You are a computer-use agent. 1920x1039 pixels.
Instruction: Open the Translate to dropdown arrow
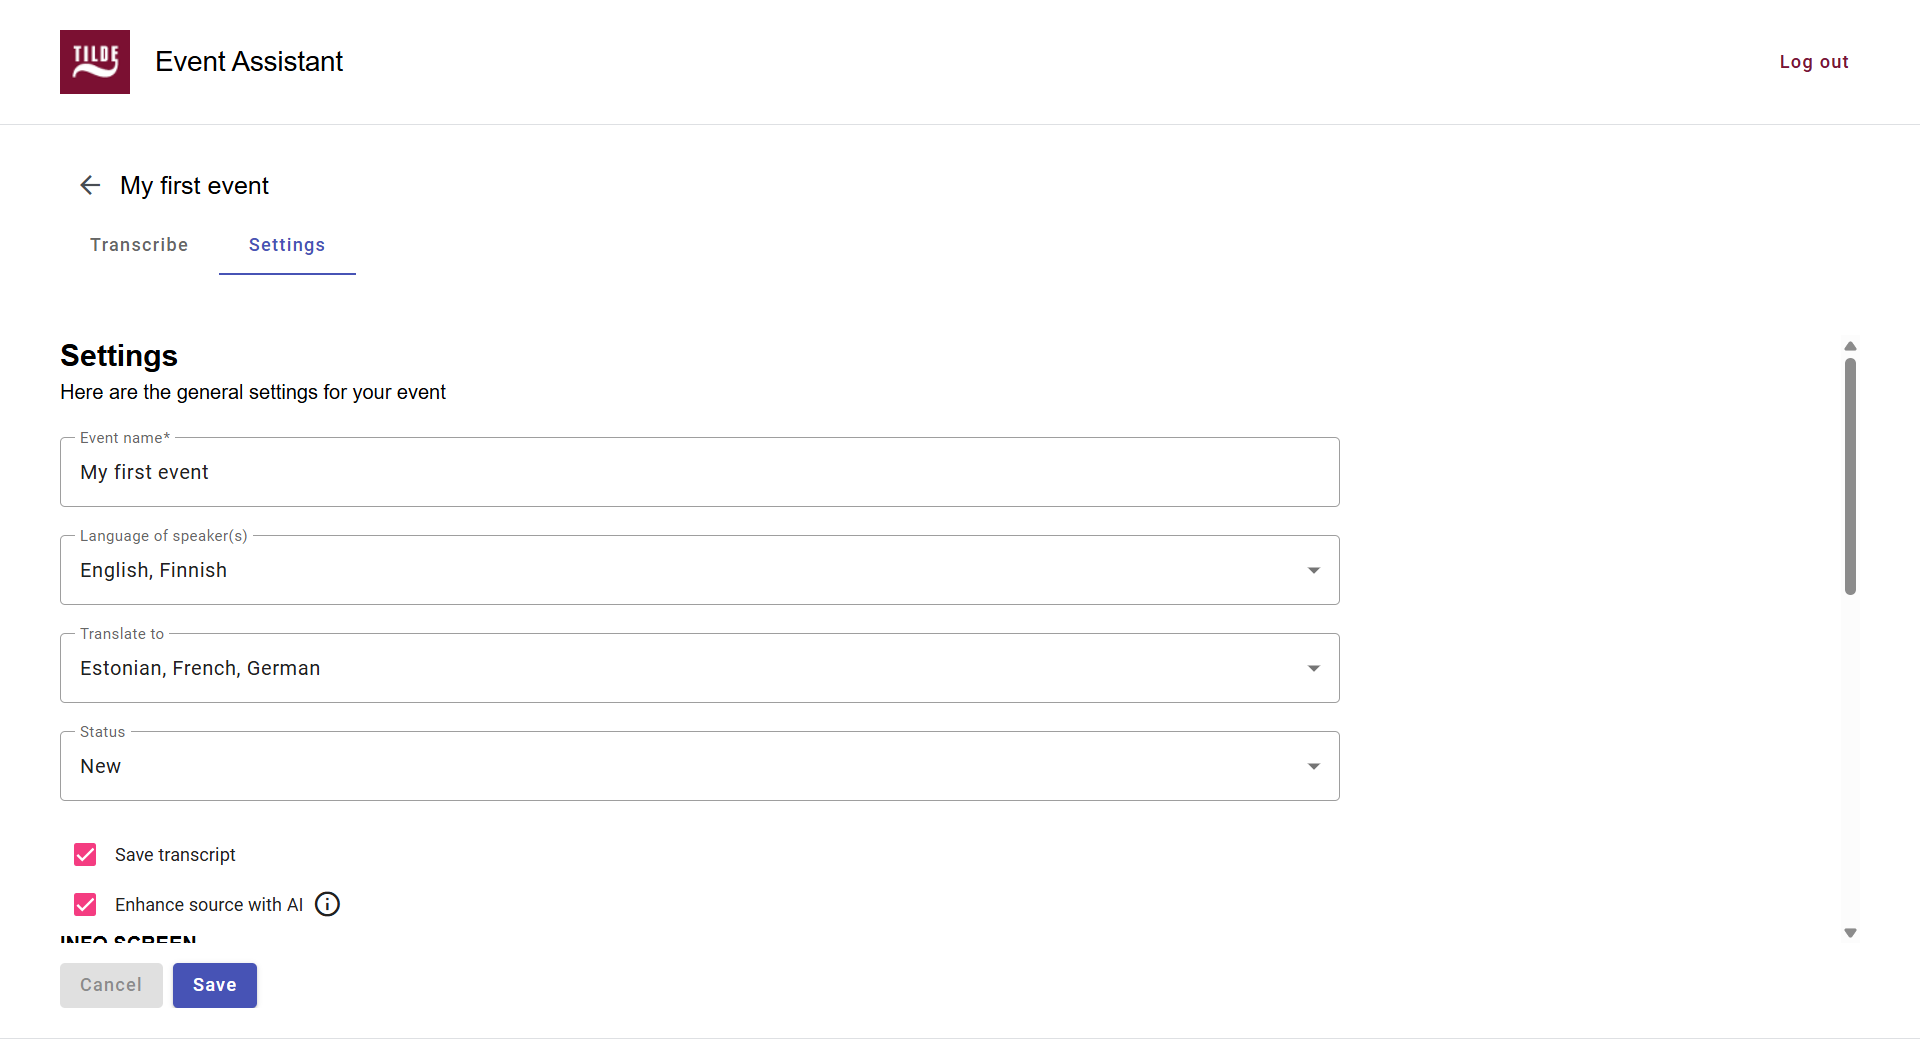coord(1314,668)
